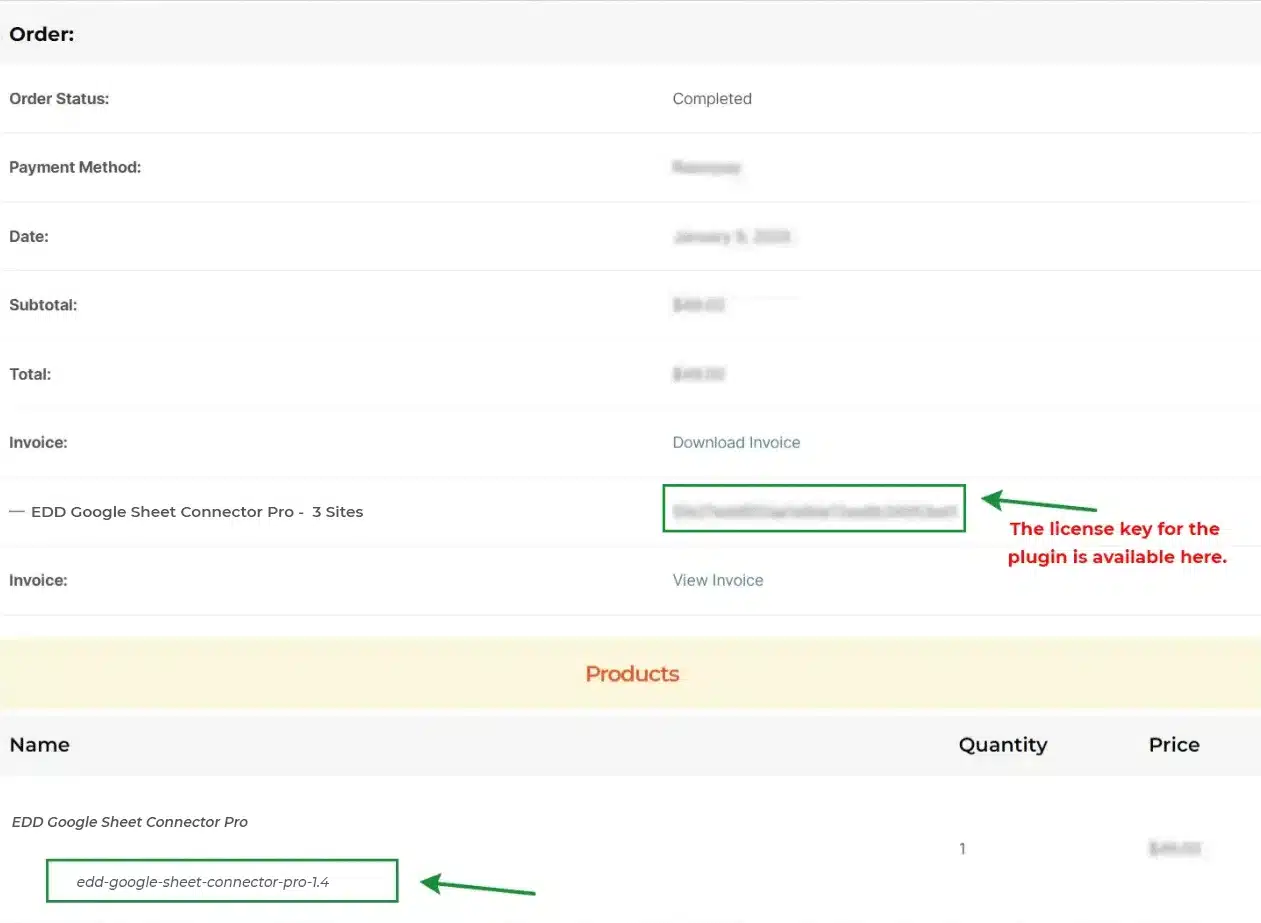Click the Download Invoice link
Screen dimensions: 1261x923
[x=736, y=442]
